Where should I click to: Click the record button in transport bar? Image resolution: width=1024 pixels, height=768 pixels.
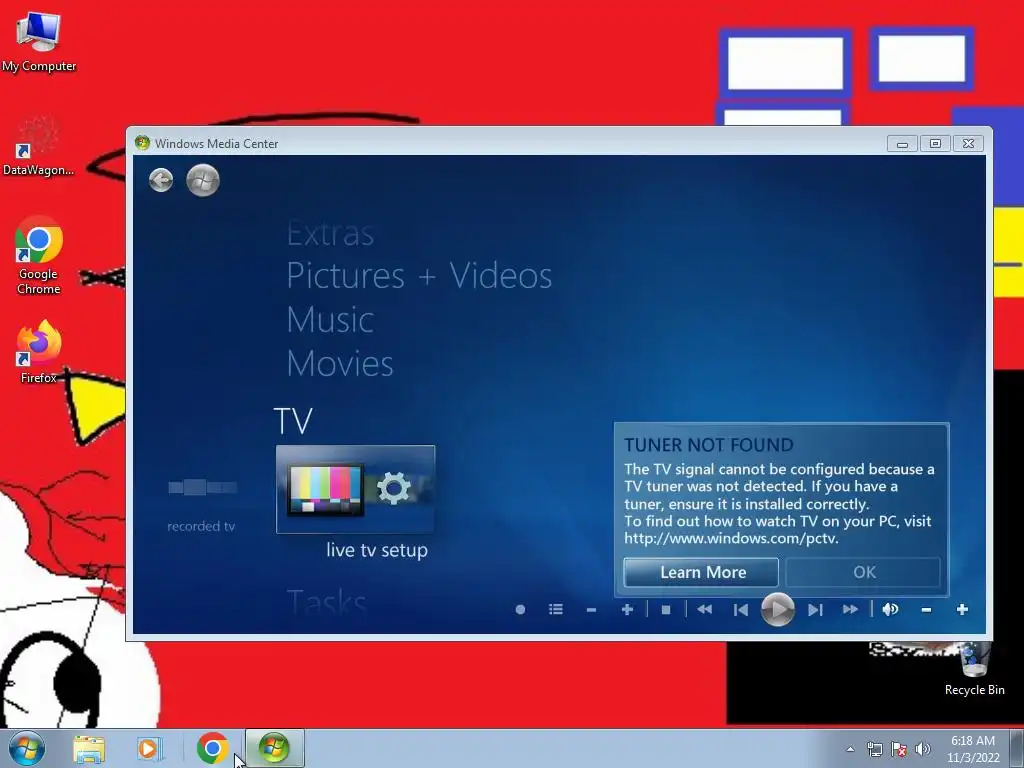[520, 609]
